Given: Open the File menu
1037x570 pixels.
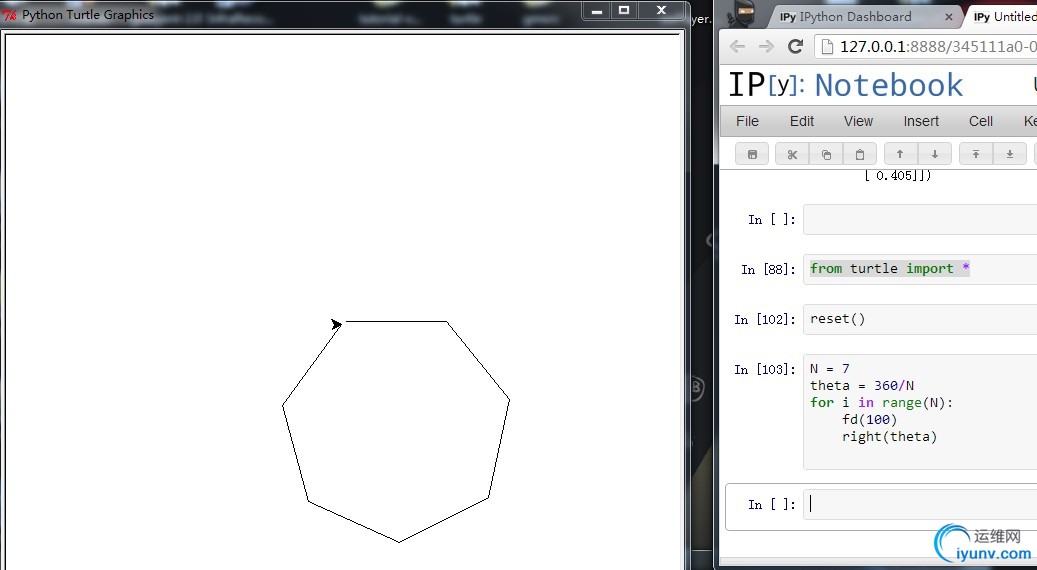Looking at the screenshot, I should point(747,121).
